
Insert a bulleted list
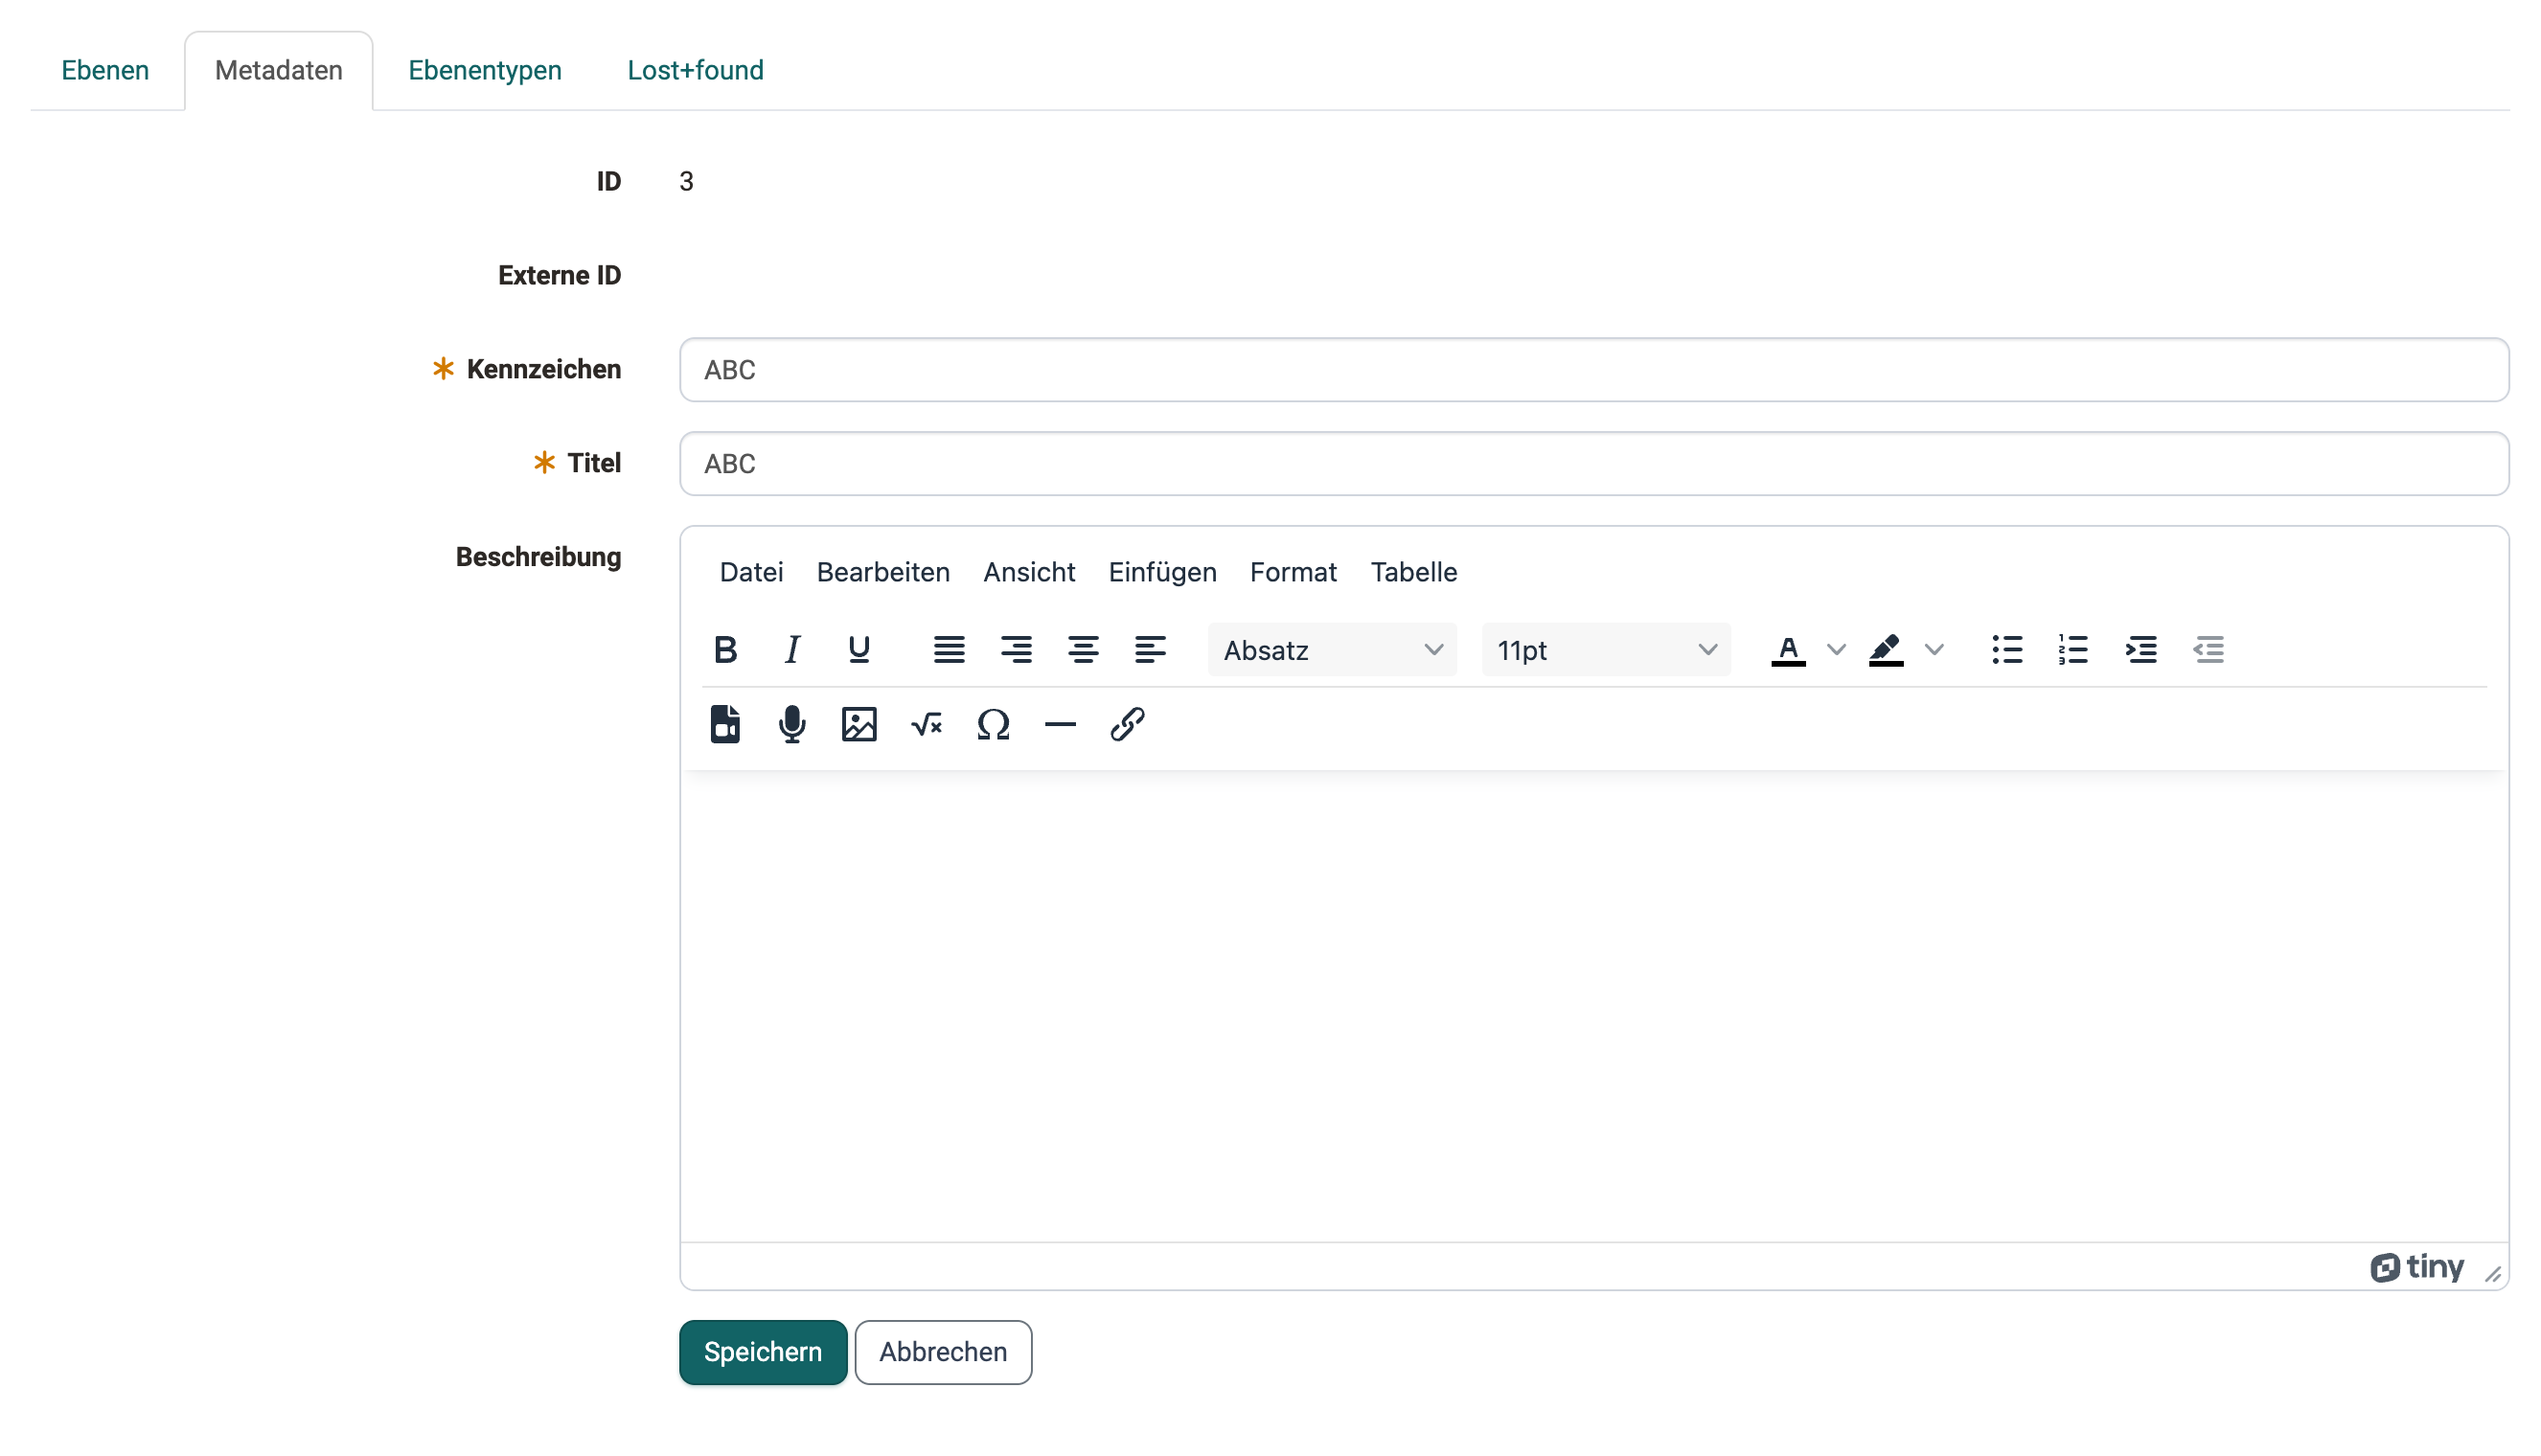point(2007,650)
